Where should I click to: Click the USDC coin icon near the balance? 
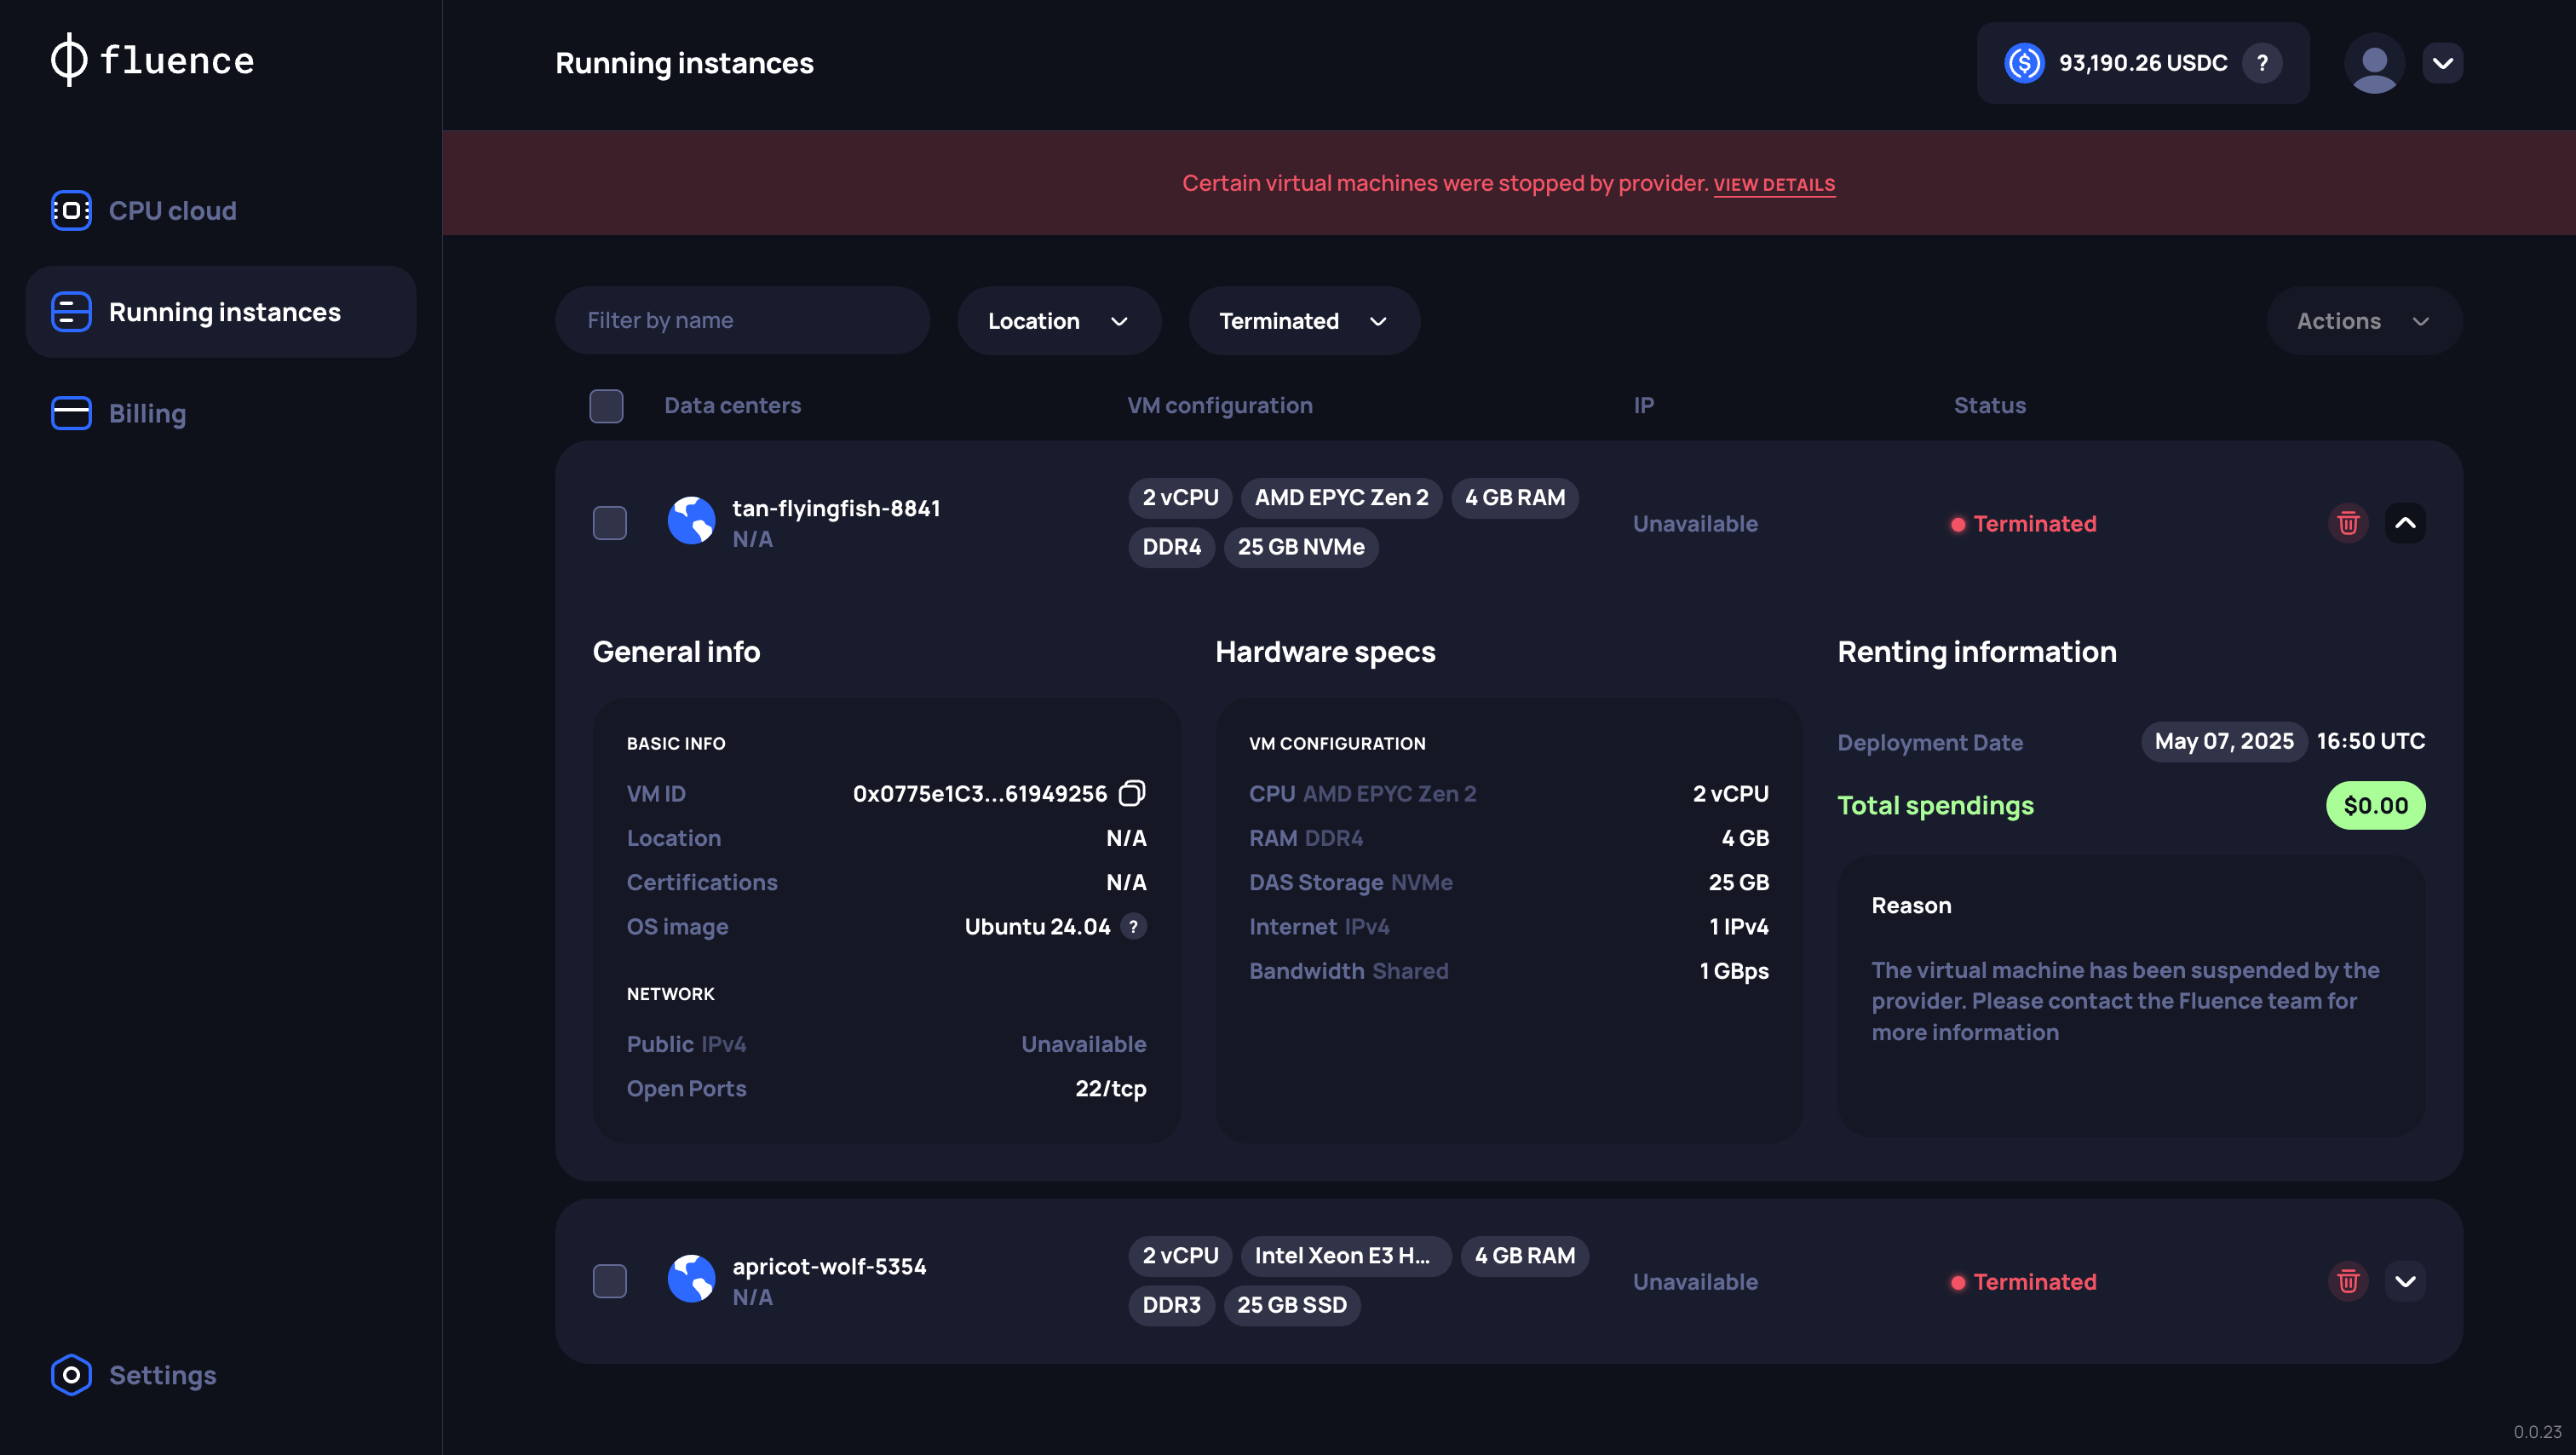pyautogui.click(x=2023, y=63)
